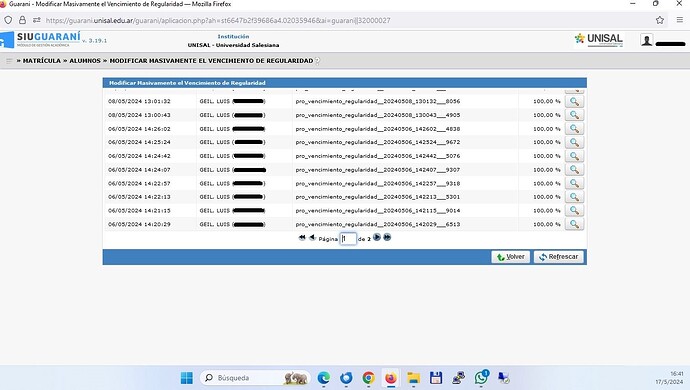Open WhatsApp from the taskbar
The width and height of the screenshot is (690, 390).
[481, 378]
